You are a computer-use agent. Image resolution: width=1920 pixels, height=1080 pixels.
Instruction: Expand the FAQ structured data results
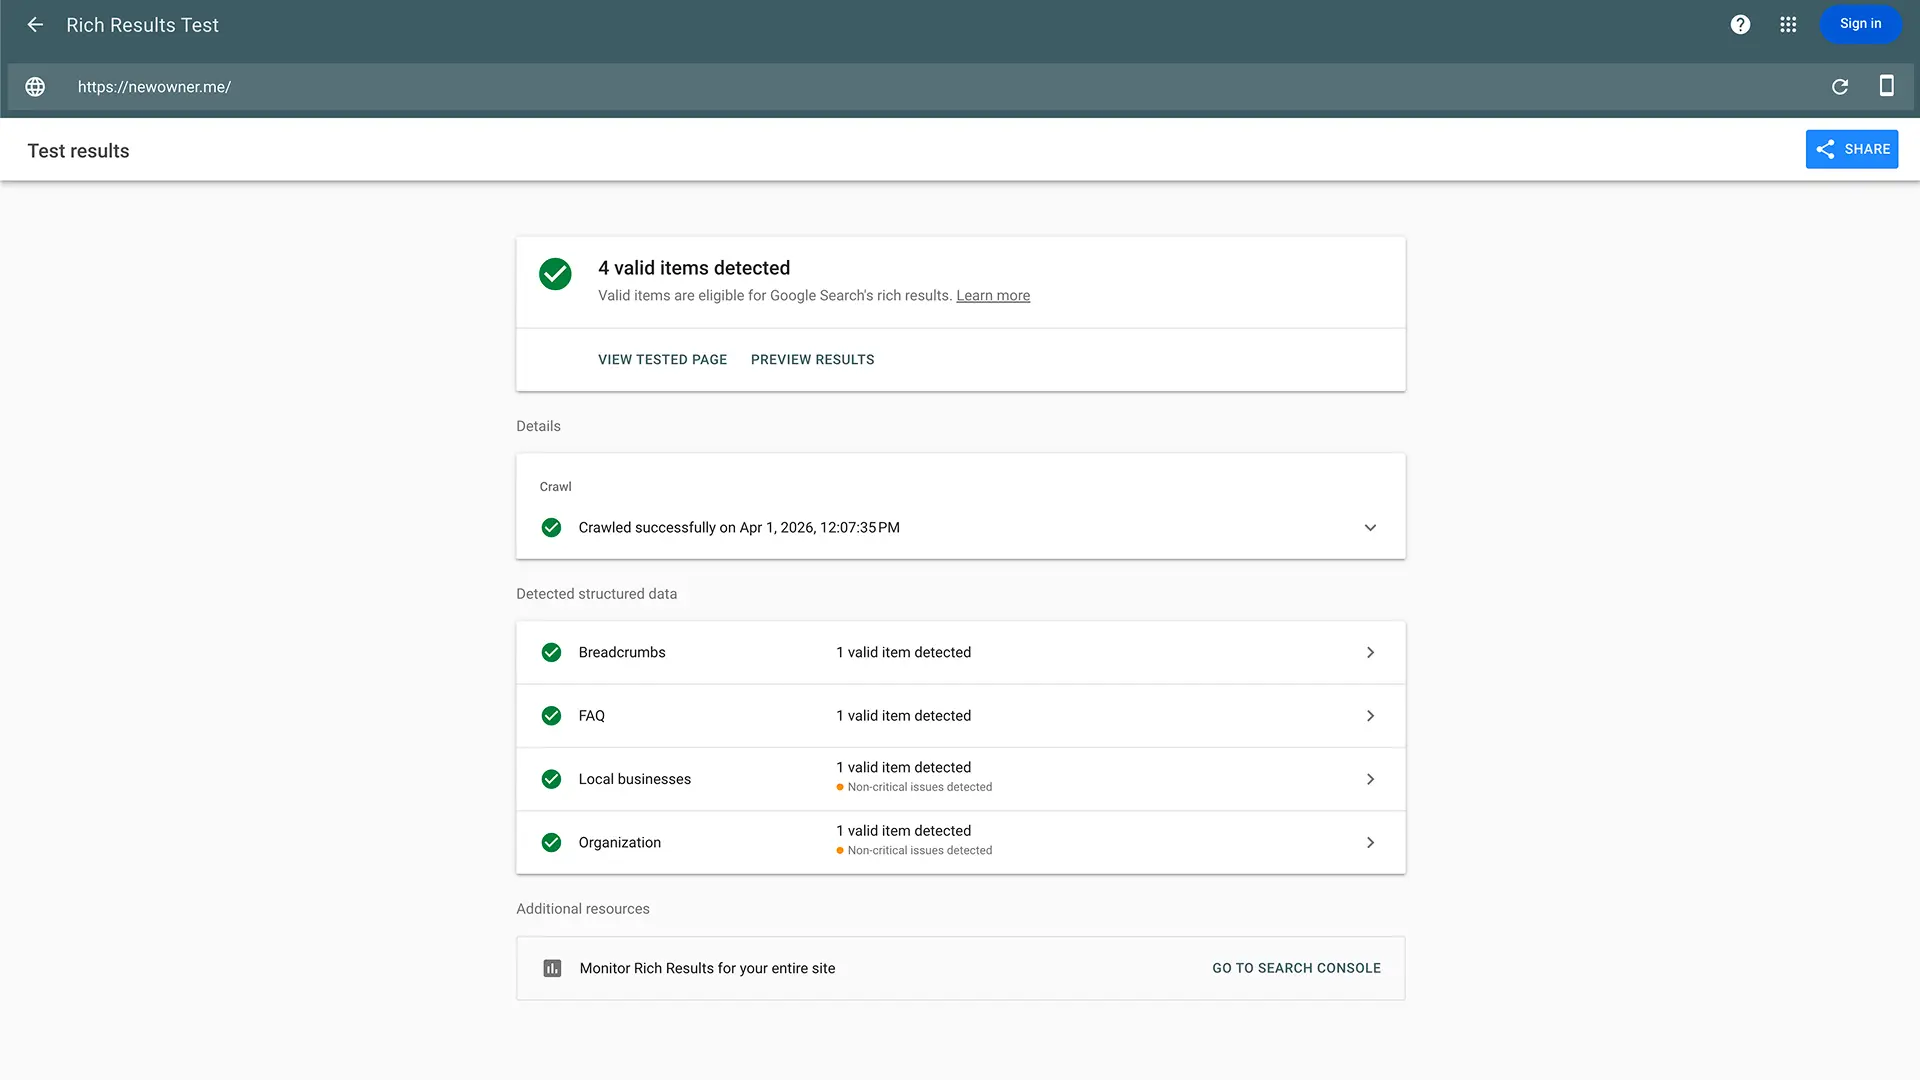click(x=1370, y=715)
